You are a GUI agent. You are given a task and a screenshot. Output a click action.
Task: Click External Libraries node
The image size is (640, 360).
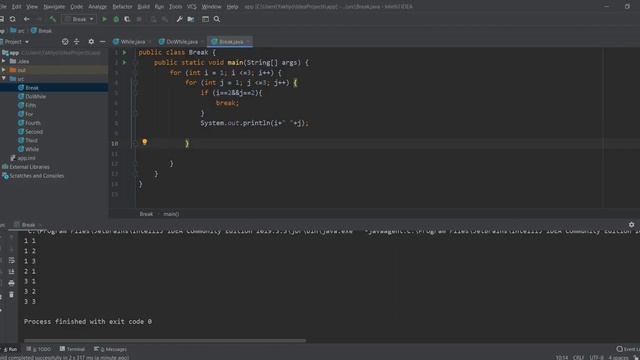(x=29, y=167)
